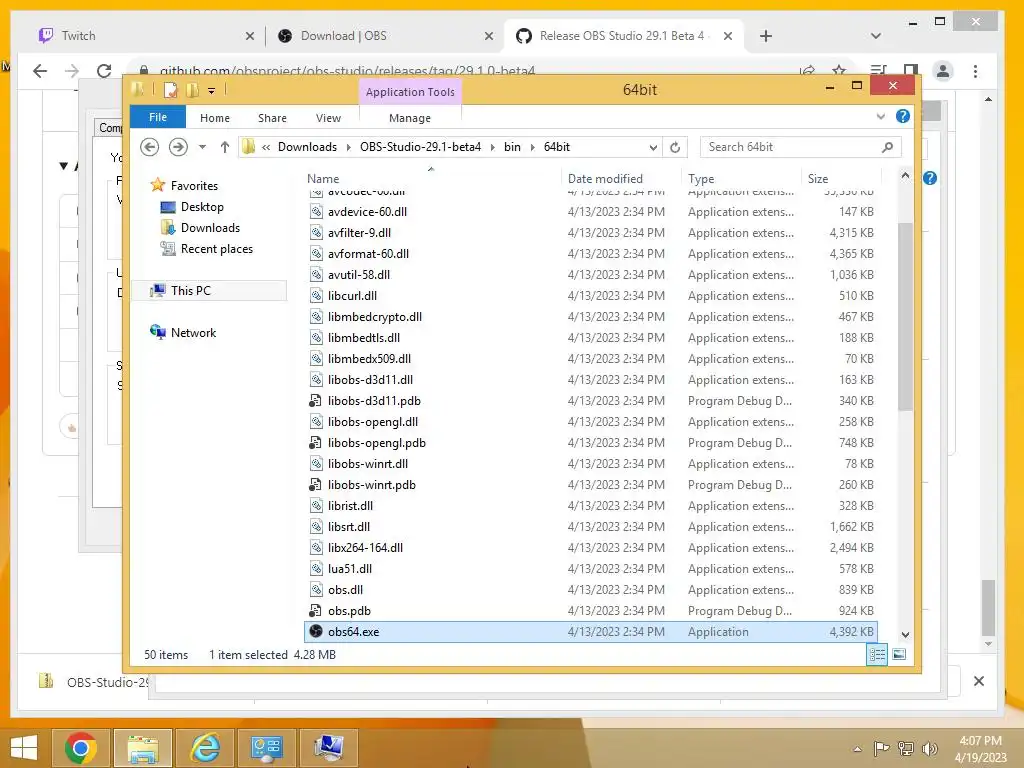Switch to details view layout icon
Image resolution: width=1024 pixels, height=768 pixels.
pos(877,654)
